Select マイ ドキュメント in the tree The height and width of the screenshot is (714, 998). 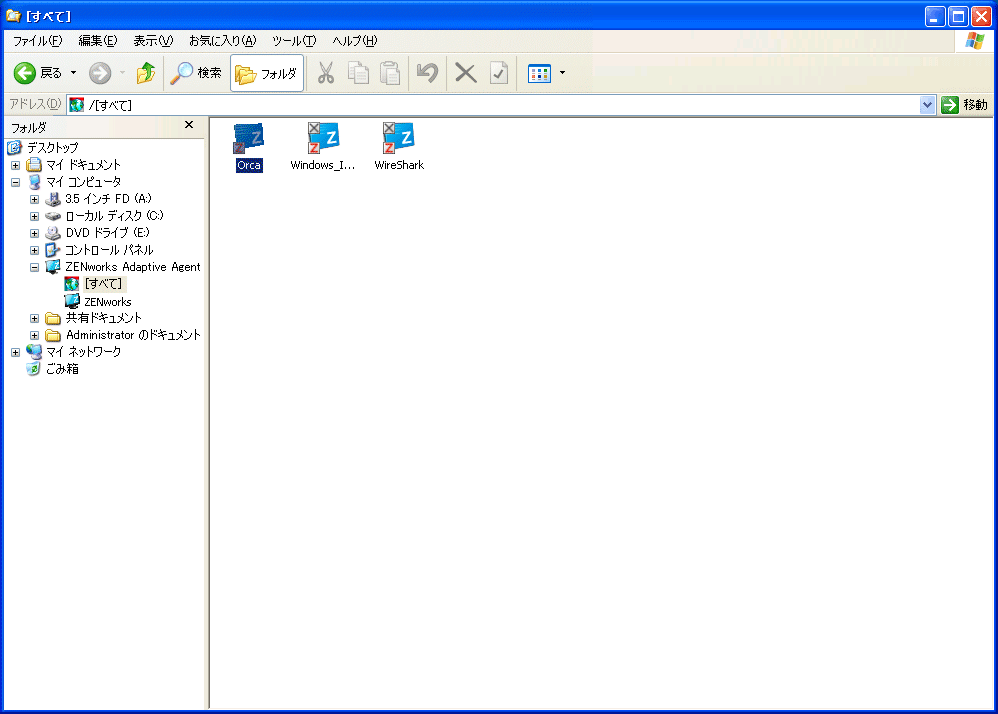pyautogui.click(x=83, y=165)
